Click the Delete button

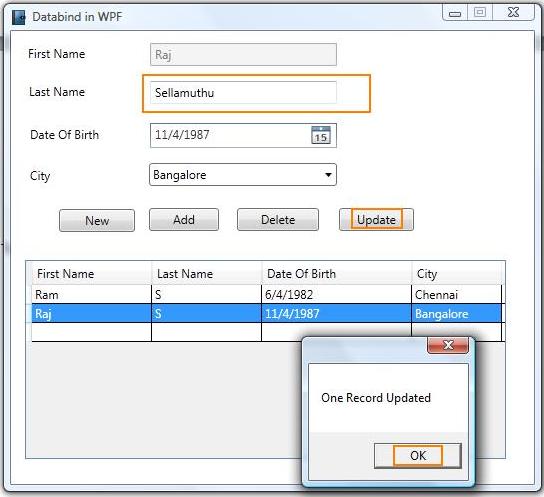coord(278,220)
